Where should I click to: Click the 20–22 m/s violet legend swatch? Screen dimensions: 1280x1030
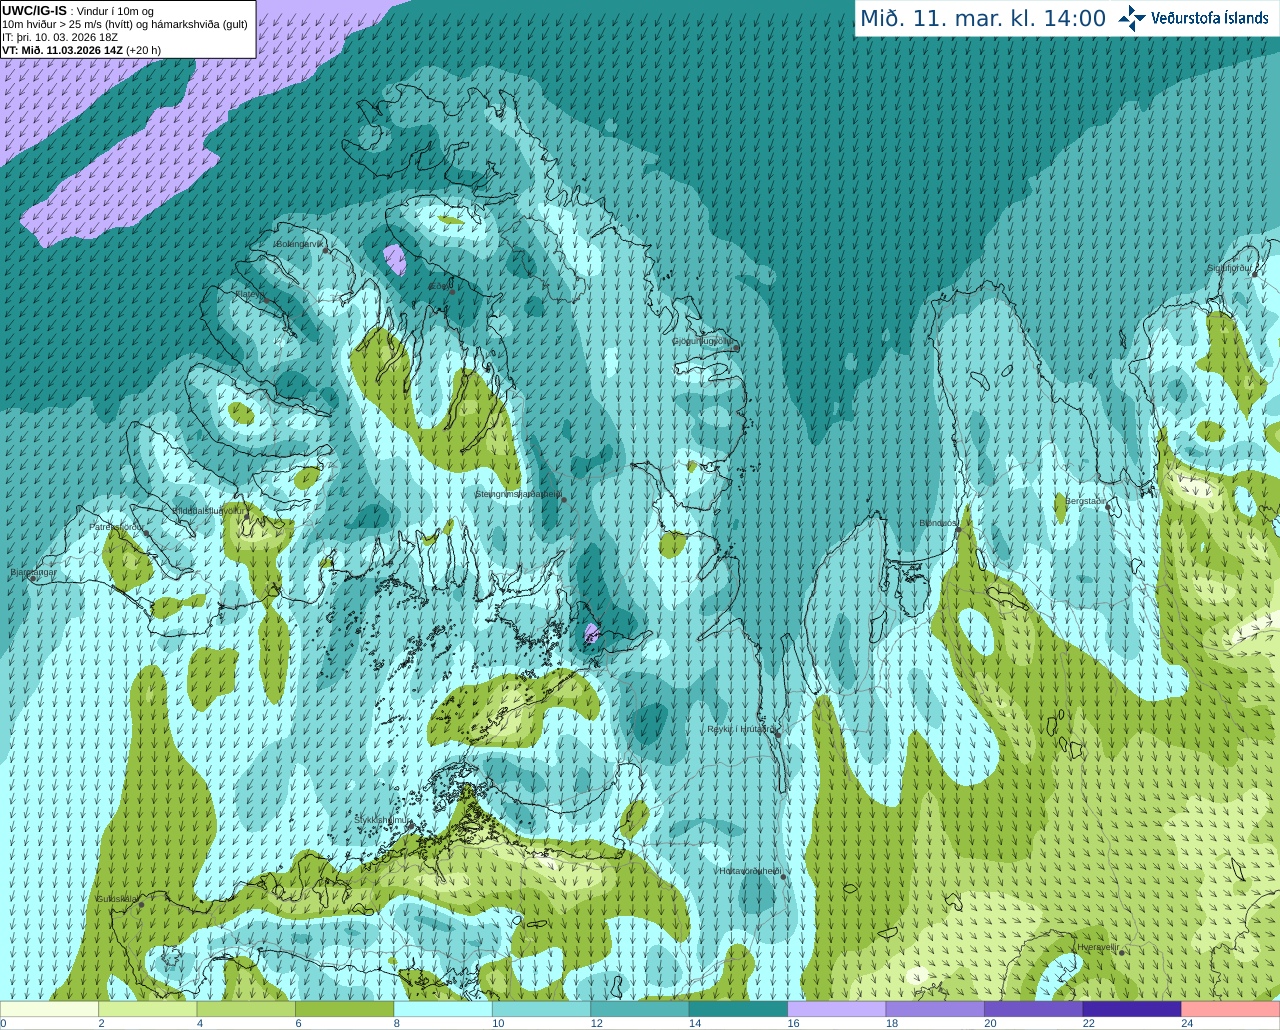[x=1034, y=1009]
